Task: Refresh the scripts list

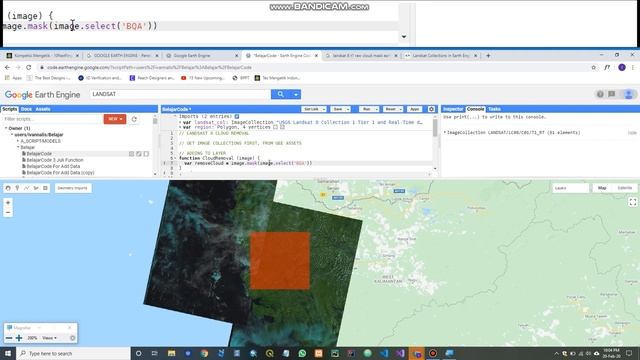Action: point(134,119)
